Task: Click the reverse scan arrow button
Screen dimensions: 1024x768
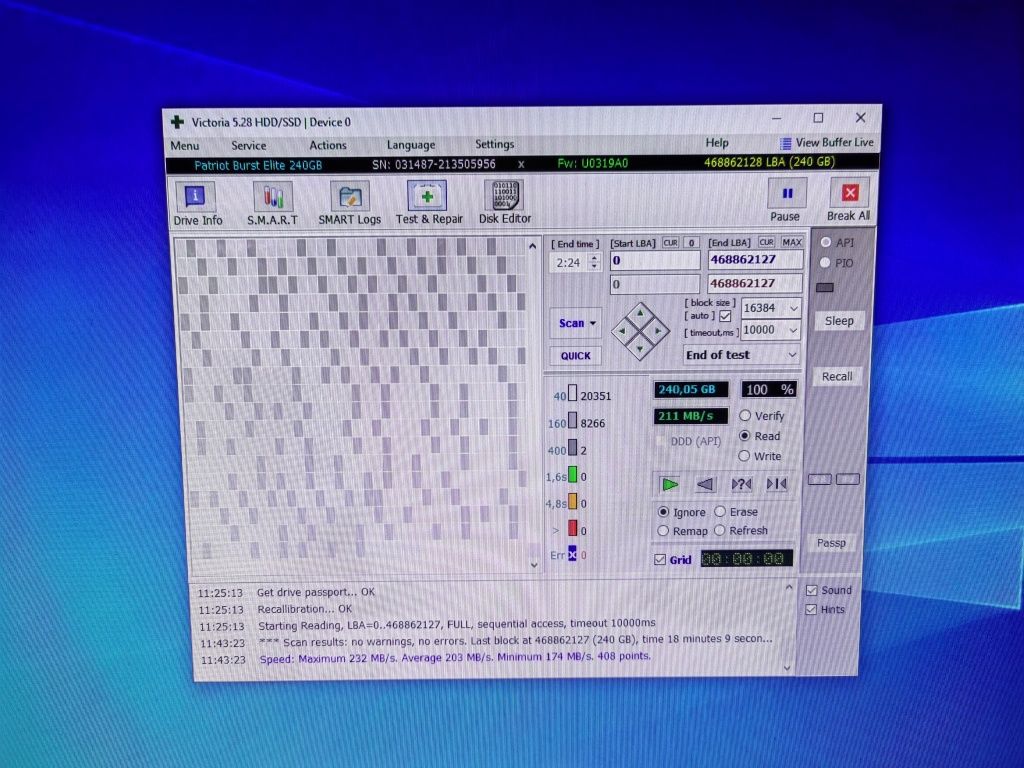Action: tap(705, 485)
